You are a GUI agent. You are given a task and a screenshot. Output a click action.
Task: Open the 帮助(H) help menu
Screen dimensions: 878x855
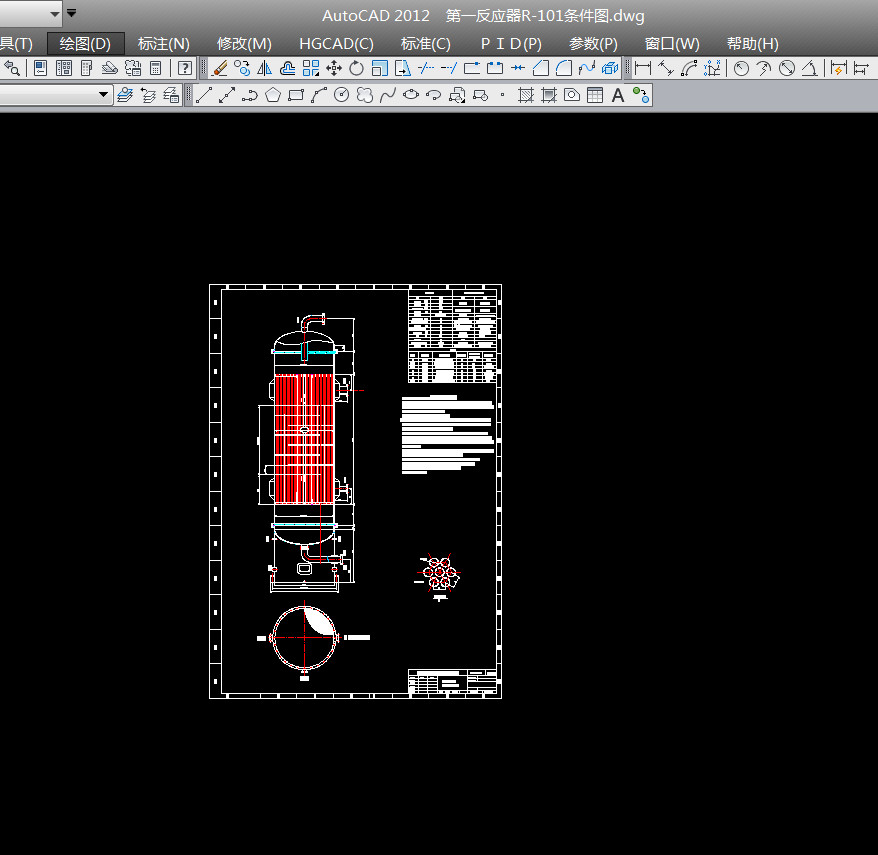tap(753, 44)
